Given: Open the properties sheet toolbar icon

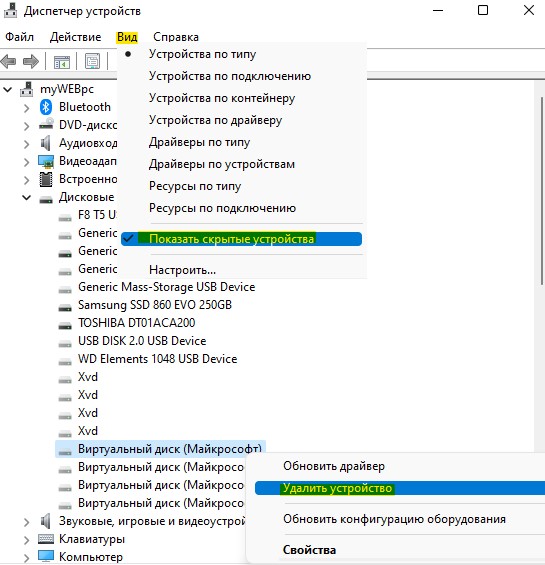Looking at the screenshot, I should pyautogui.click(x=92, y=61).
